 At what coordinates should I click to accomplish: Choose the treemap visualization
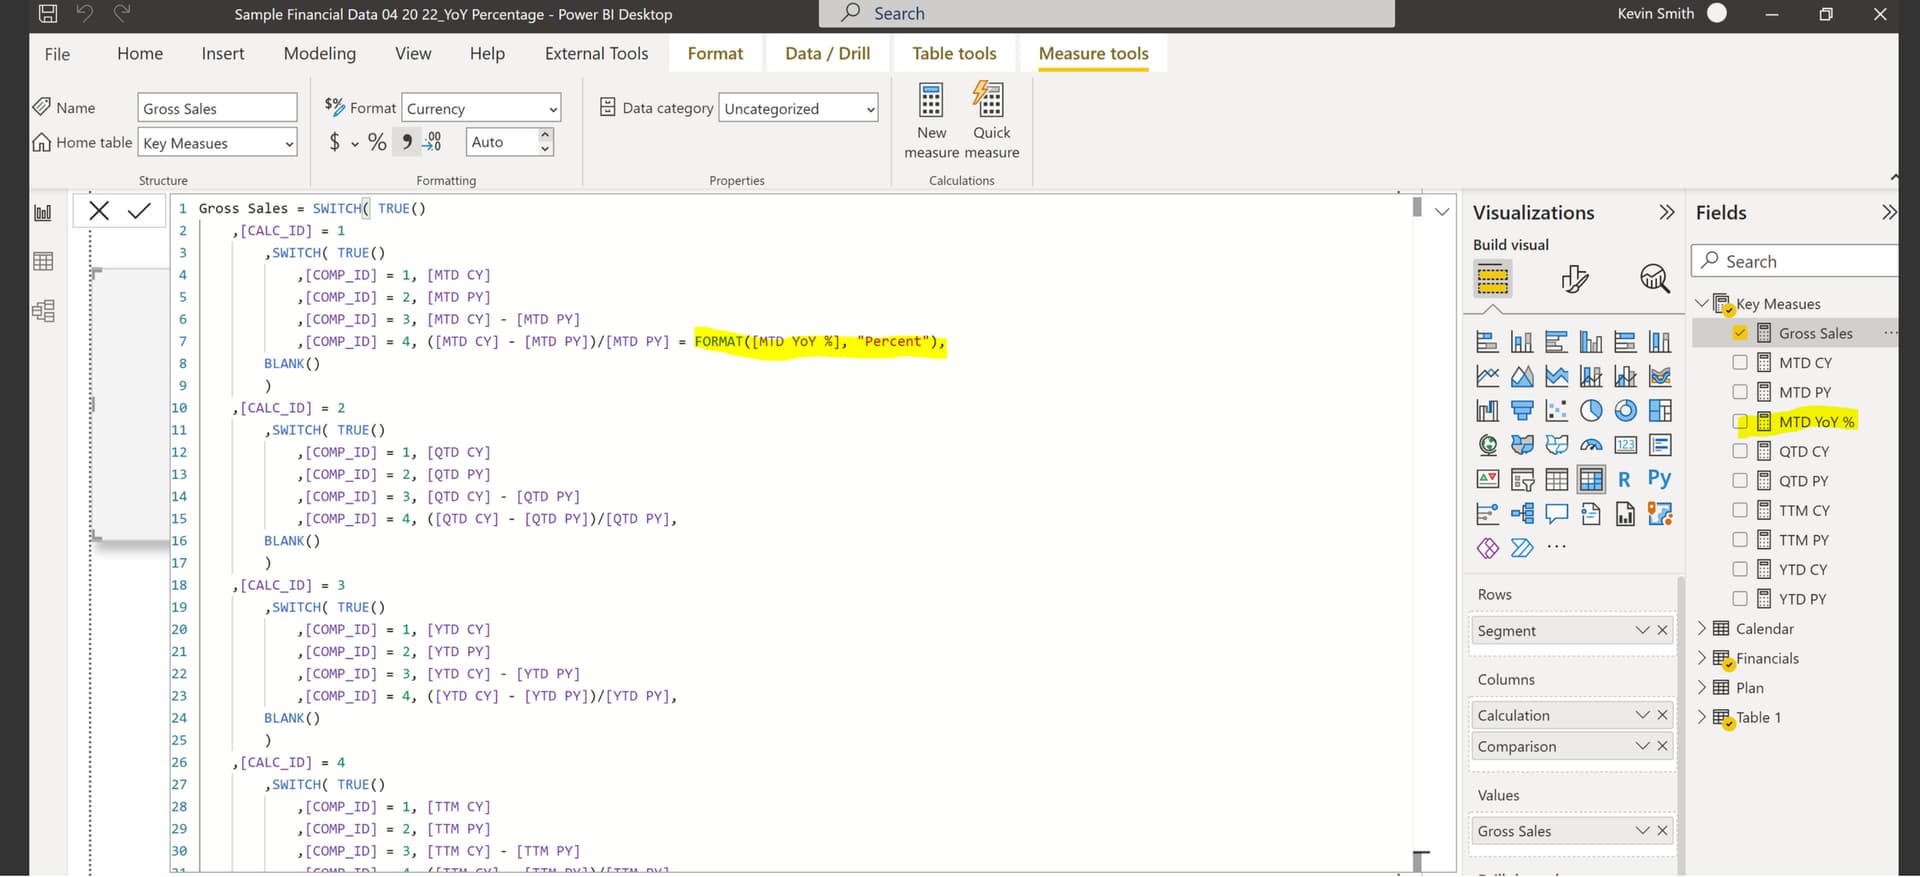(1660, 410)
